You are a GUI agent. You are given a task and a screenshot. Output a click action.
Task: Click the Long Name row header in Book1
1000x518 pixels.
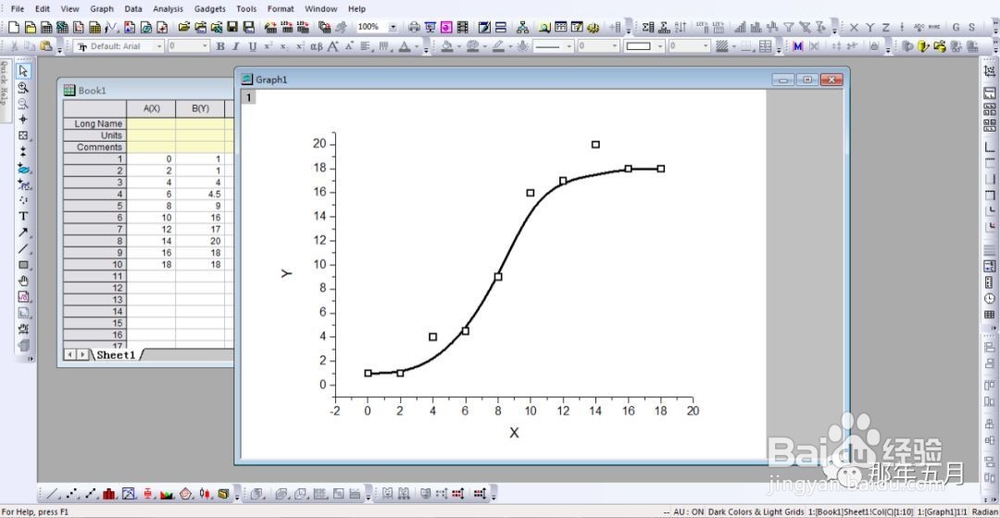(x=95, y=124)
